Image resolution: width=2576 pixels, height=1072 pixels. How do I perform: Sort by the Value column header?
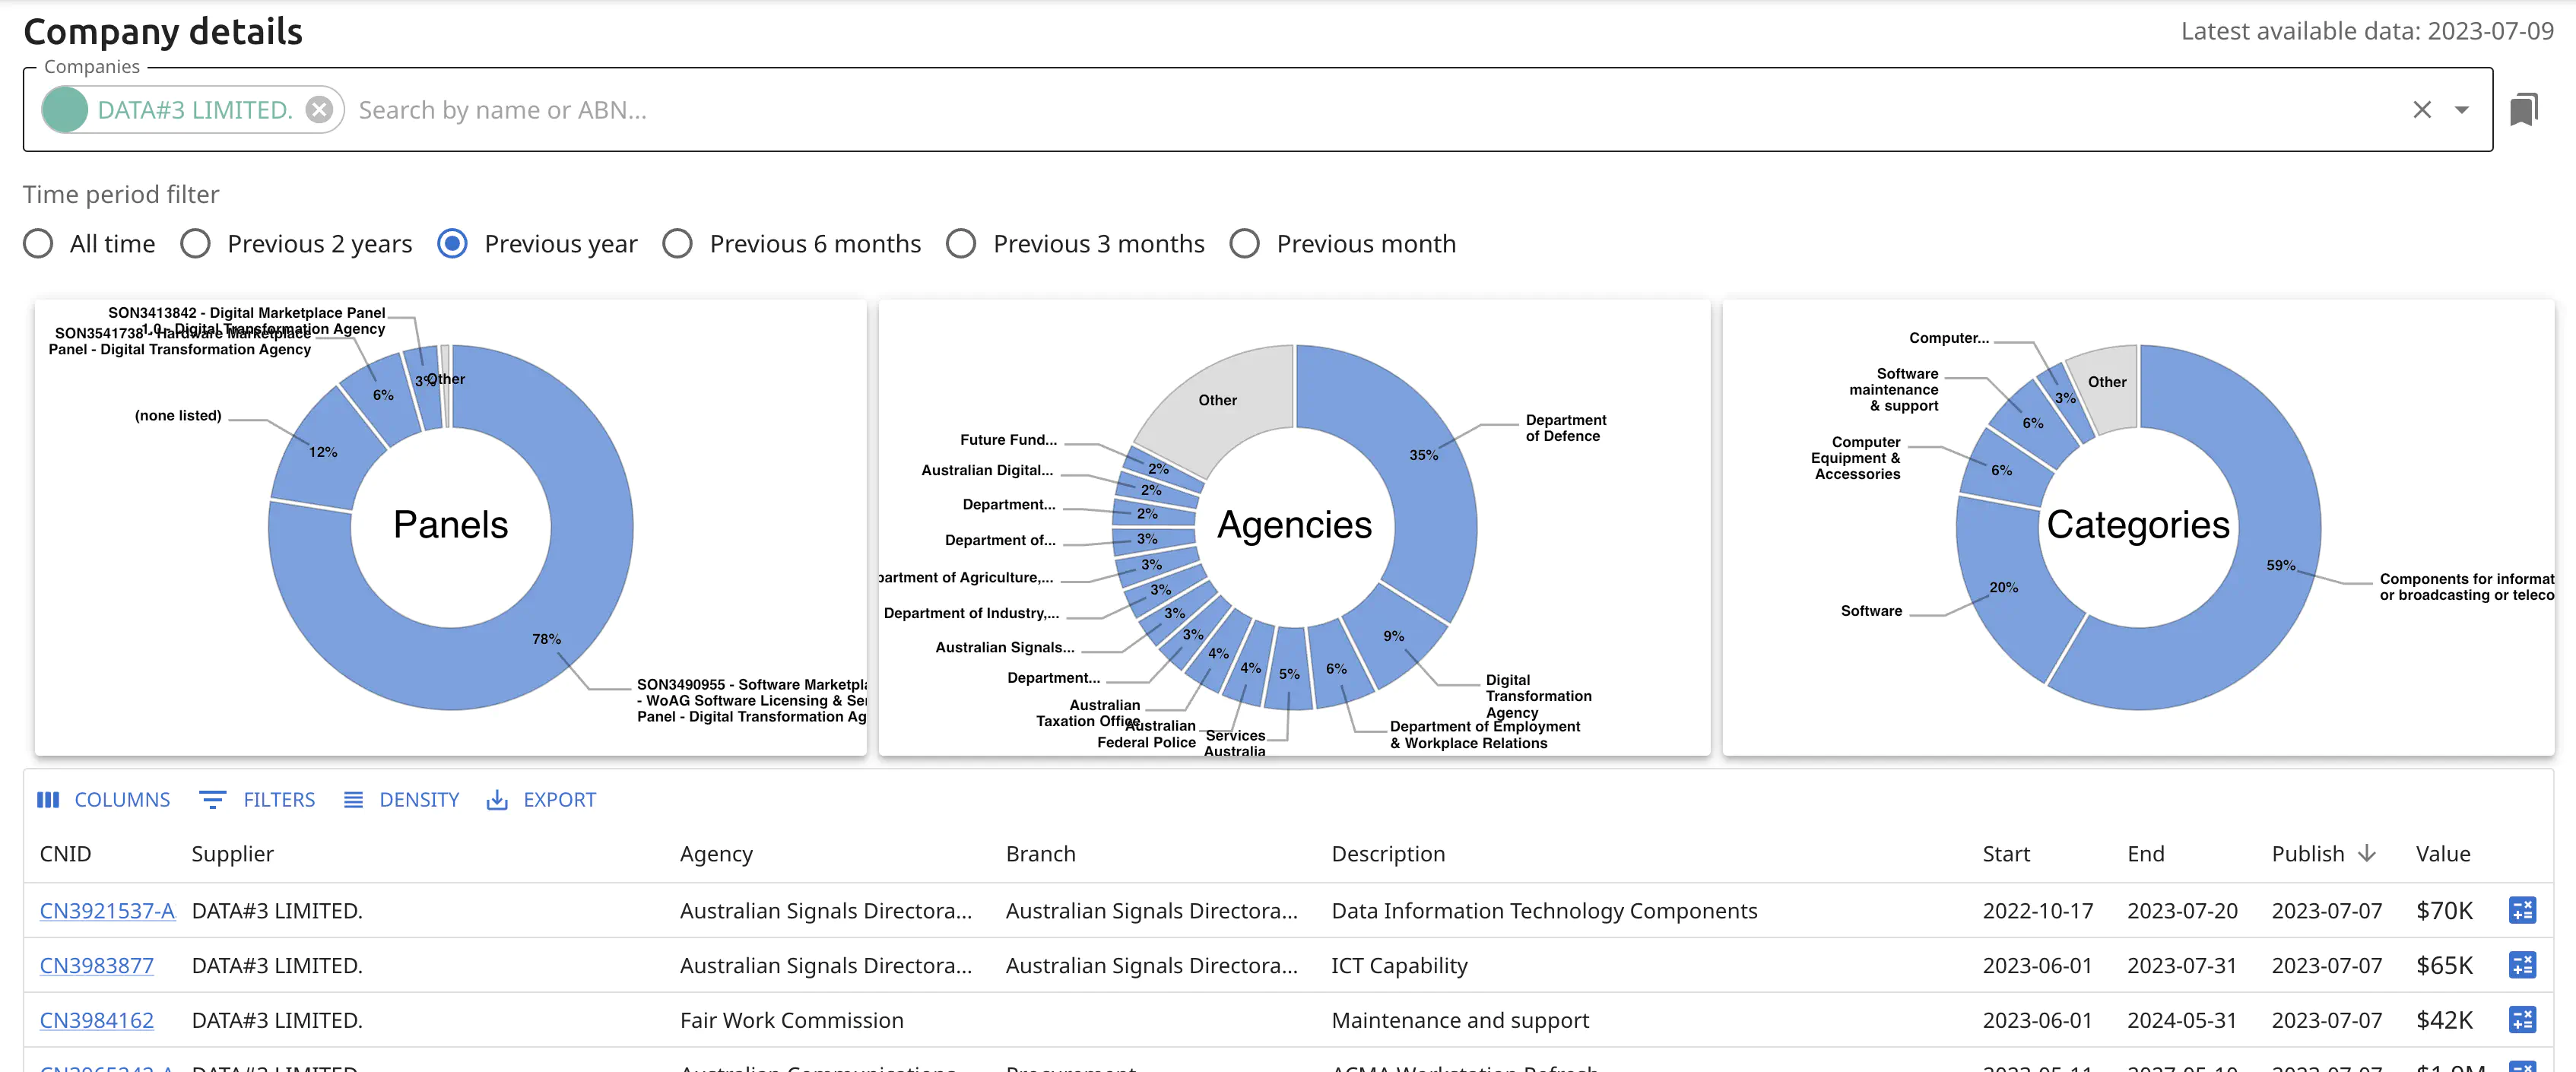(x=2442, y=853)
